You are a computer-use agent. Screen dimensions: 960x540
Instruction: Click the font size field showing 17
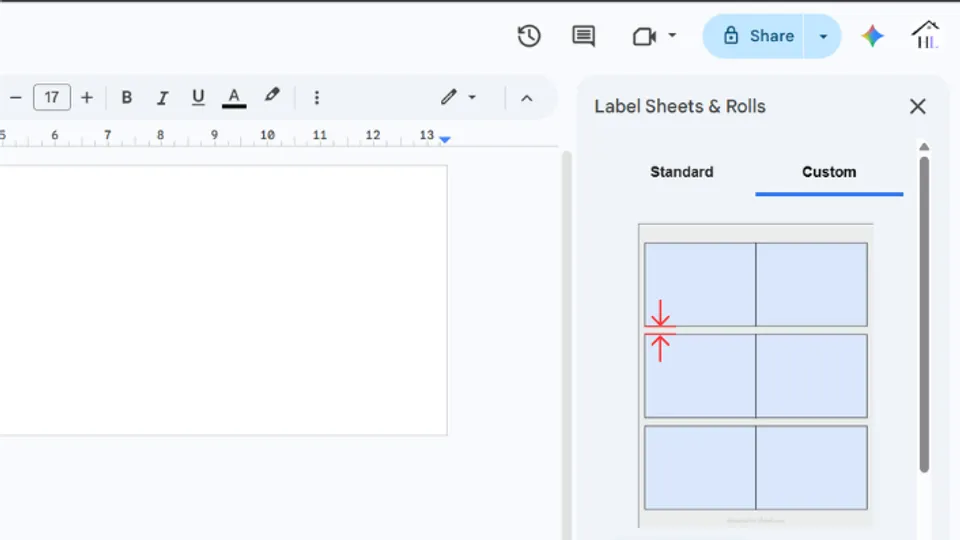(52, 97)
